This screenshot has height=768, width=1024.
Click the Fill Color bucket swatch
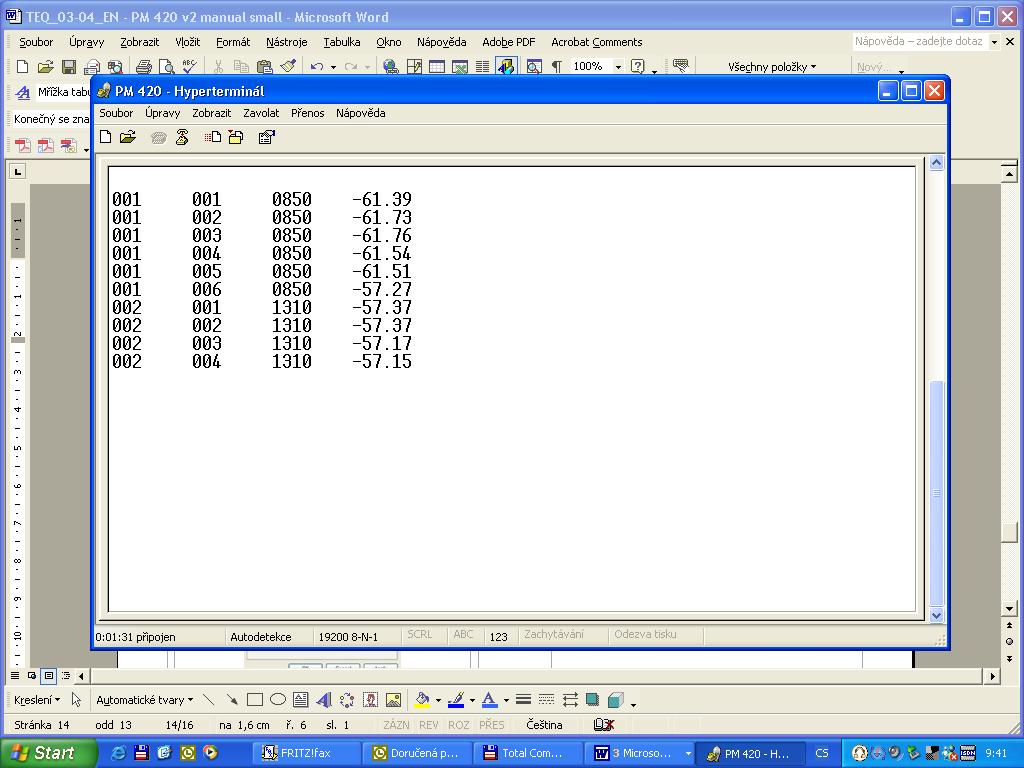[422, 700]
